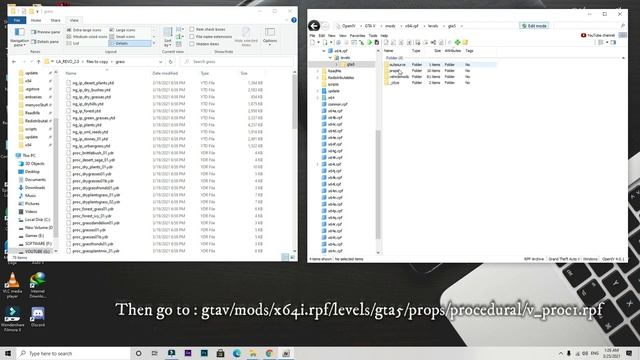Open Task View on taskbar
The width and height of the screenshot is (640, 360).
155,353
